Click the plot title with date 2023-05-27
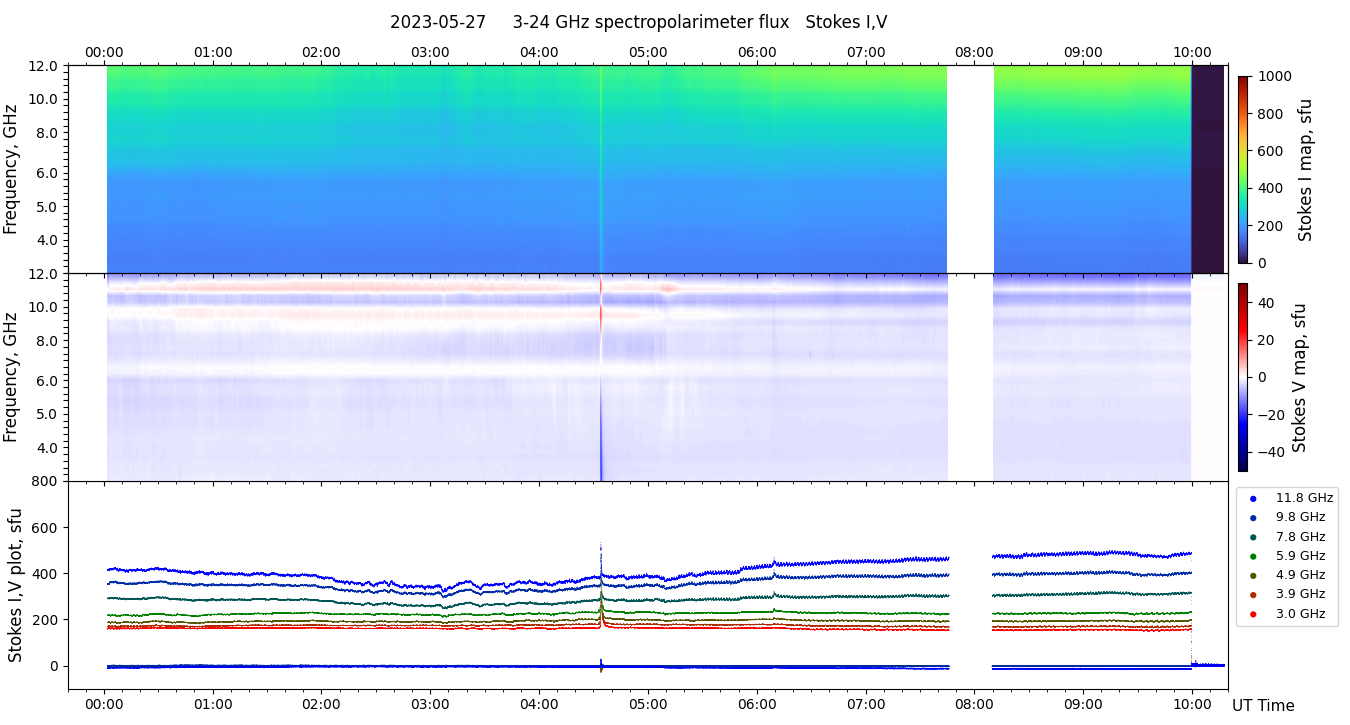The height and width of the screenshot is (725, 1350). tap(638, 22)
